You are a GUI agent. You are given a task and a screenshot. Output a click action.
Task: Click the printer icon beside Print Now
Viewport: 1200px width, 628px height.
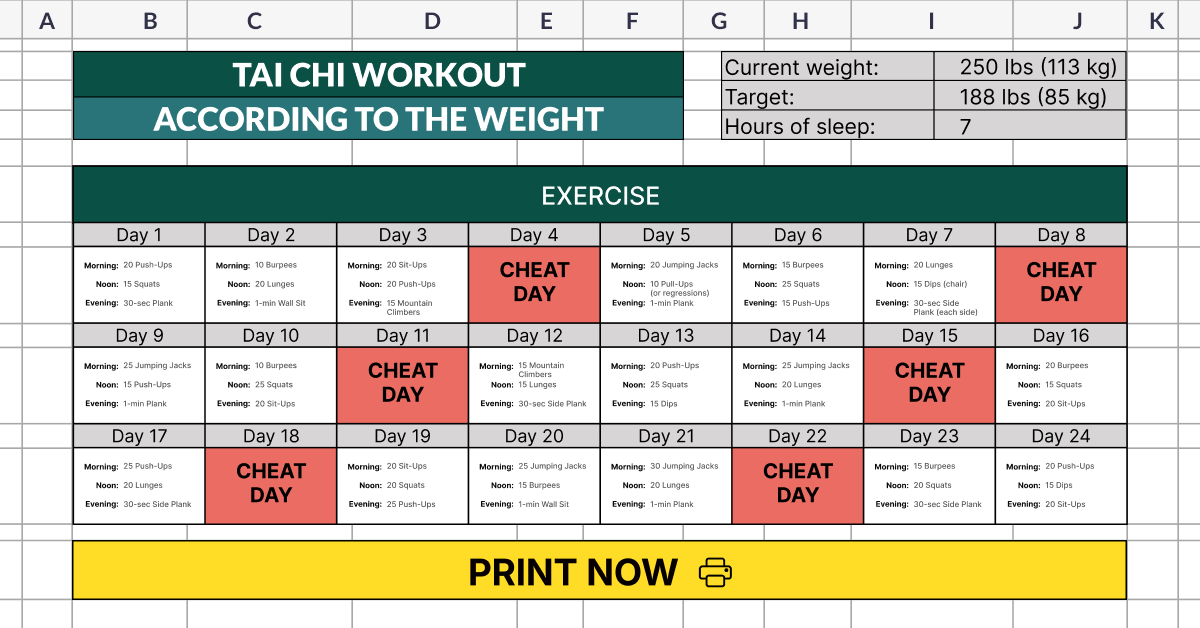[715, 572]
